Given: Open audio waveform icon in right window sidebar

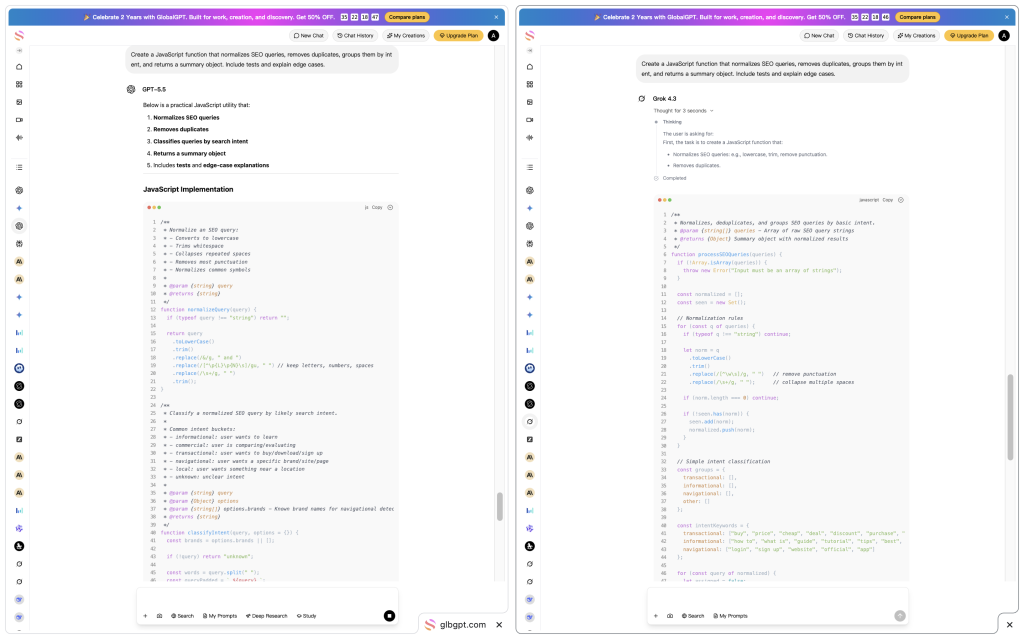Looking at the screenshot, I should coord(530,137).
